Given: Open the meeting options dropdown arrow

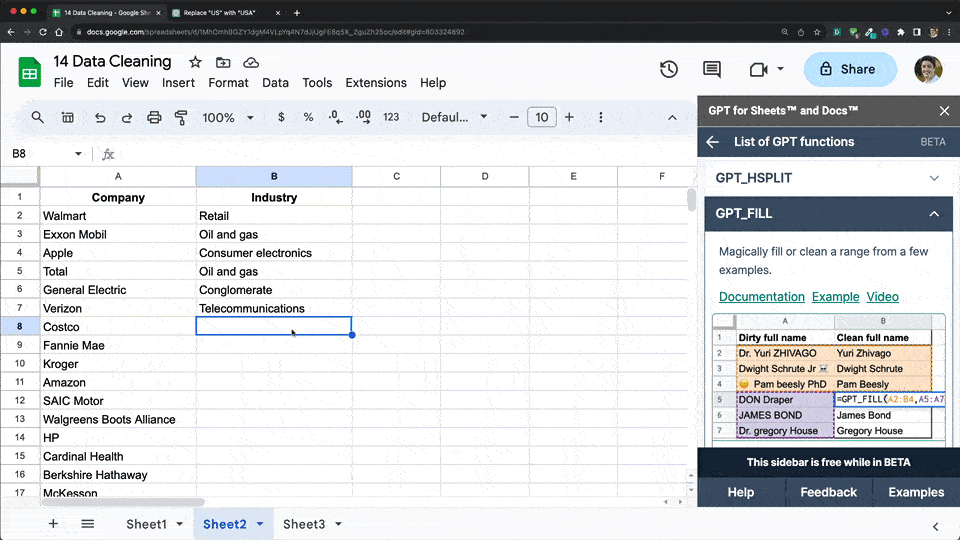Looking at the screenshot, I should click(x=781, y=69).
